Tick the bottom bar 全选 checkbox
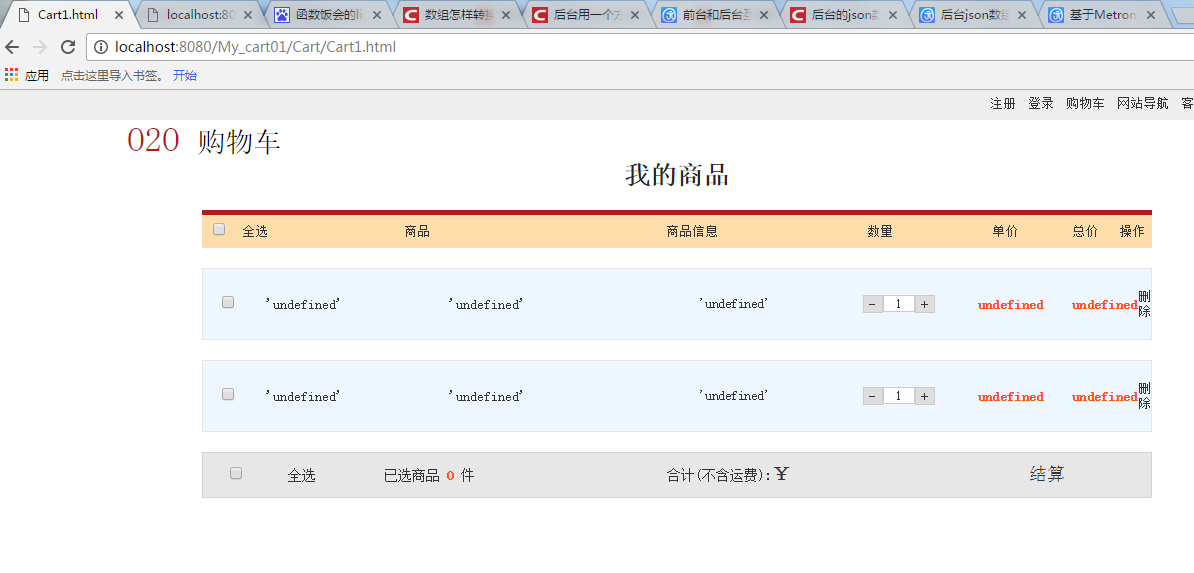Viewport: 1194px width, 573px height. [236, 474]
